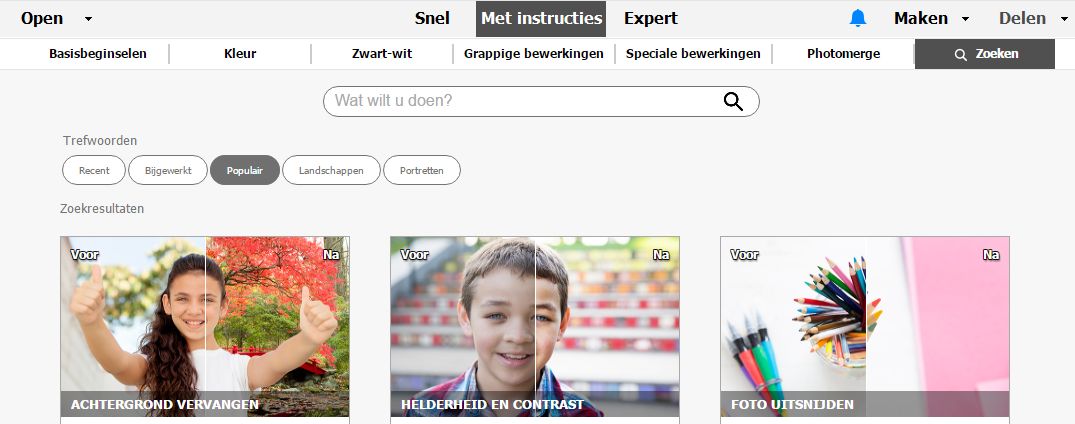1075x424 pixels.
Task: Click the notification bell icon
Action: [x=858, y=19]
